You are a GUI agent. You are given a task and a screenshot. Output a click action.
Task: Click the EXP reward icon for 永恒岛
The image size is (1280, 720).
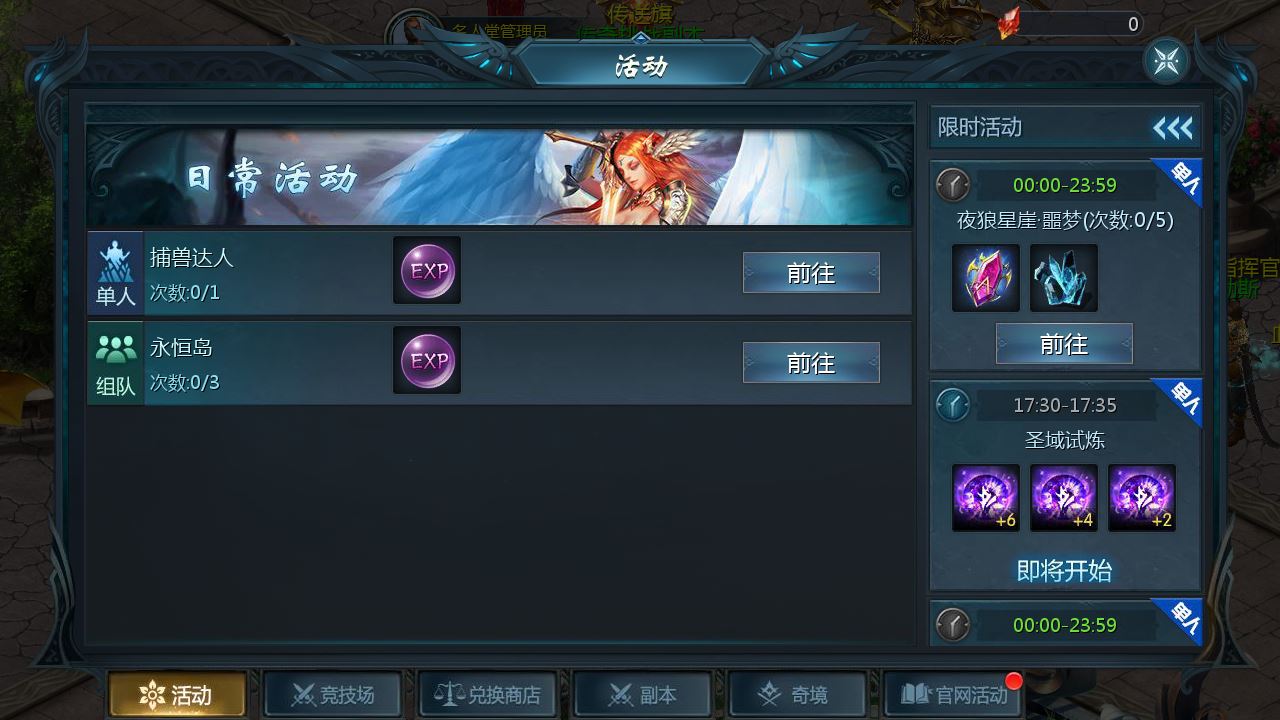(427, 360)
